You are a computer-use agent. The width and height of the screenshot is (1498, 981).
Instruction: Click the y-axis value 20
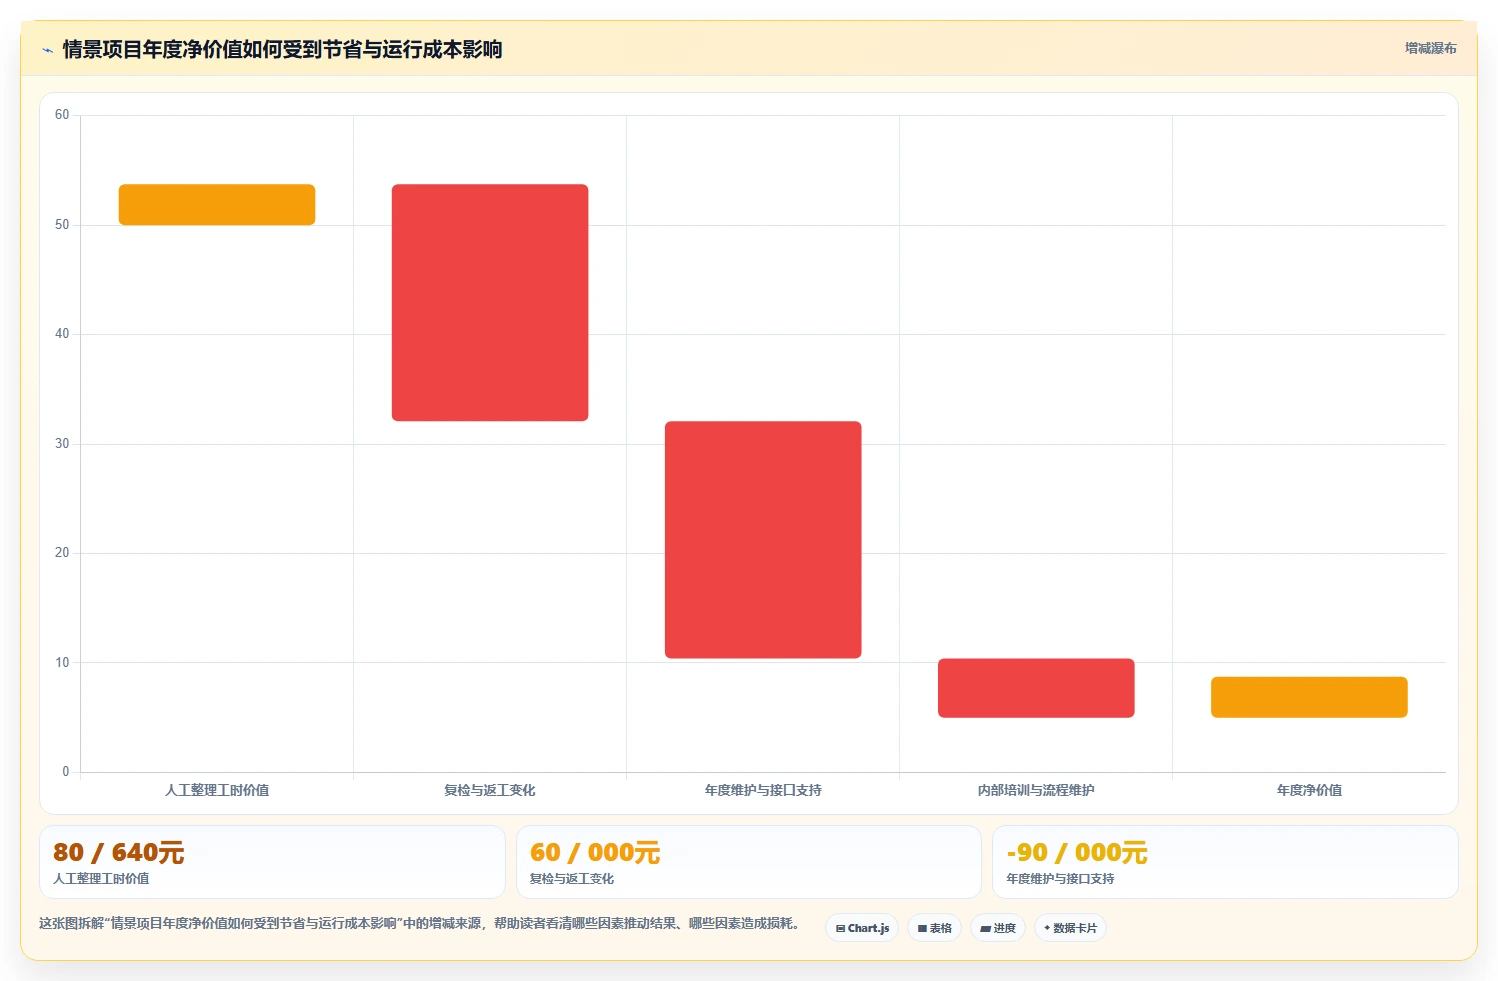[x=62, y=553]
